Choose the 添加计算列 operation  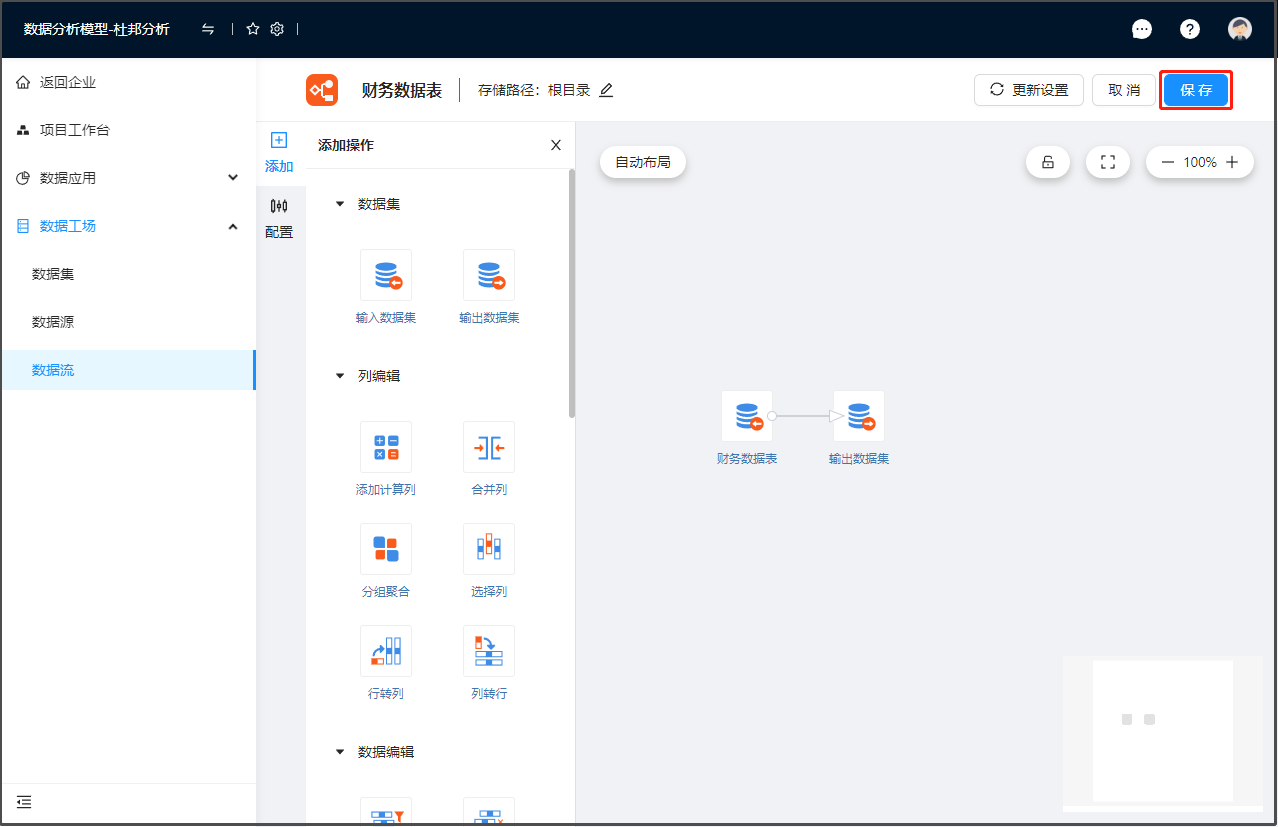(x=385, y=448)
